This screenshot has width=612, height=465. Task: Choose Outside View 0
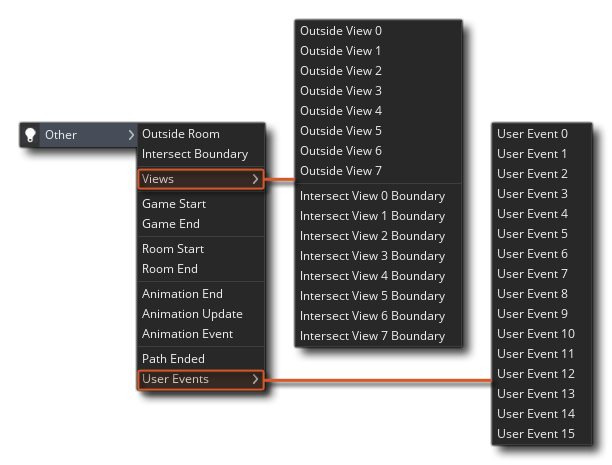coord(341,31)
